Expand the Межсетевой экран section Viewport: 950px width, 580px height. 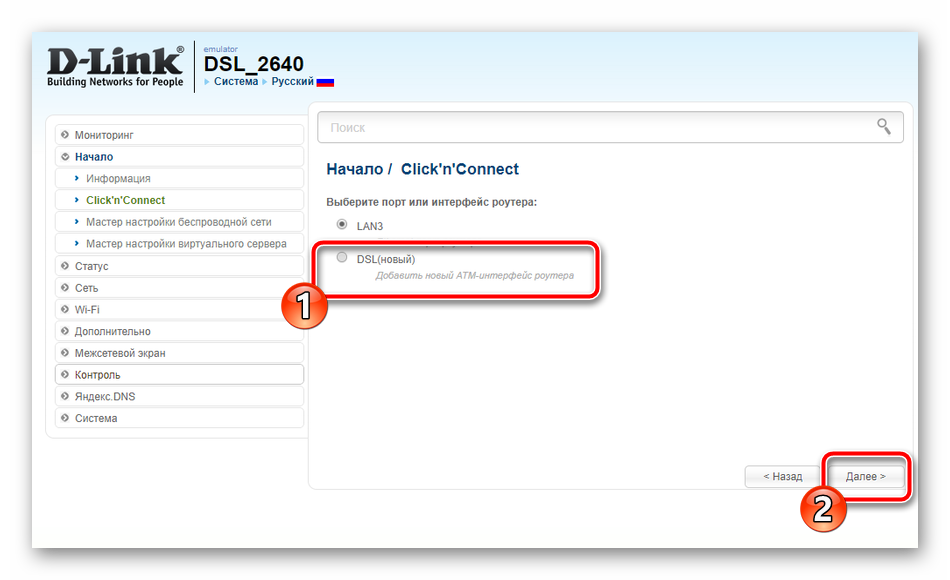(179, 353)
